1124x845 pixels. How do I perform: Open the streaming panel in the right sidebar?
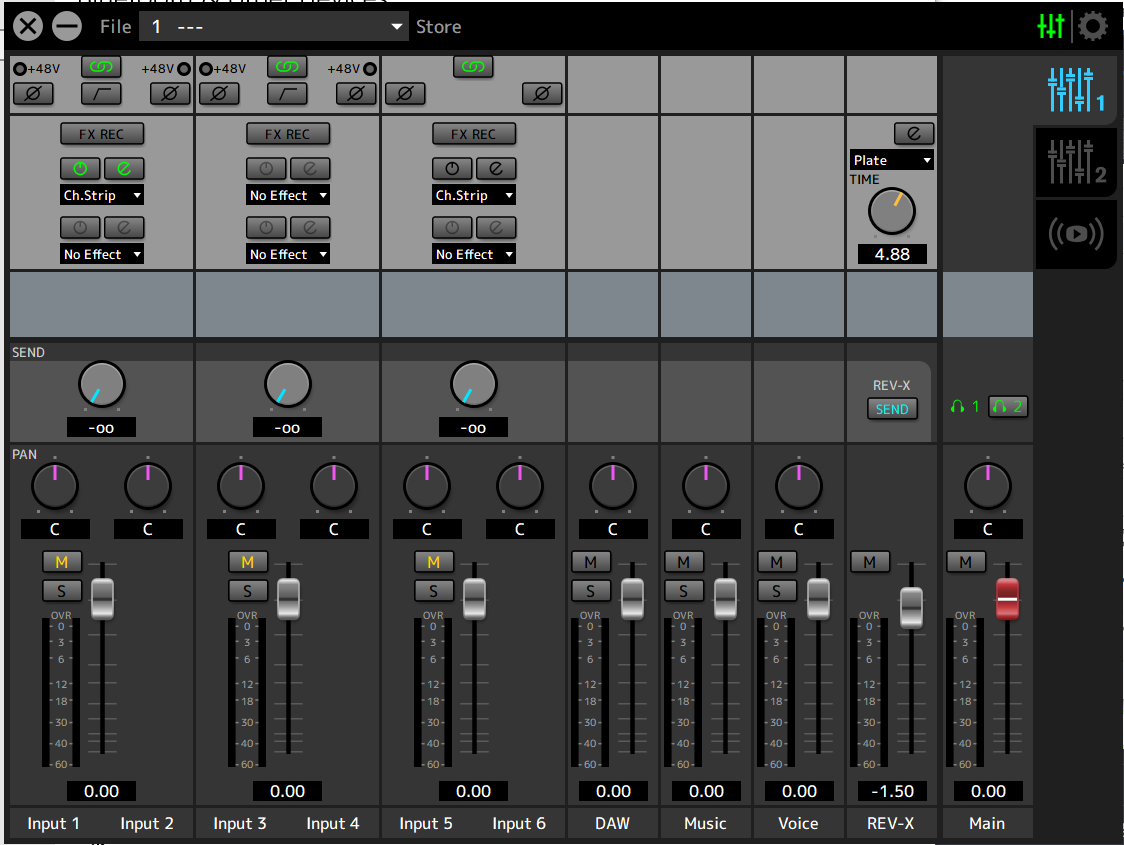[1076, 234]
